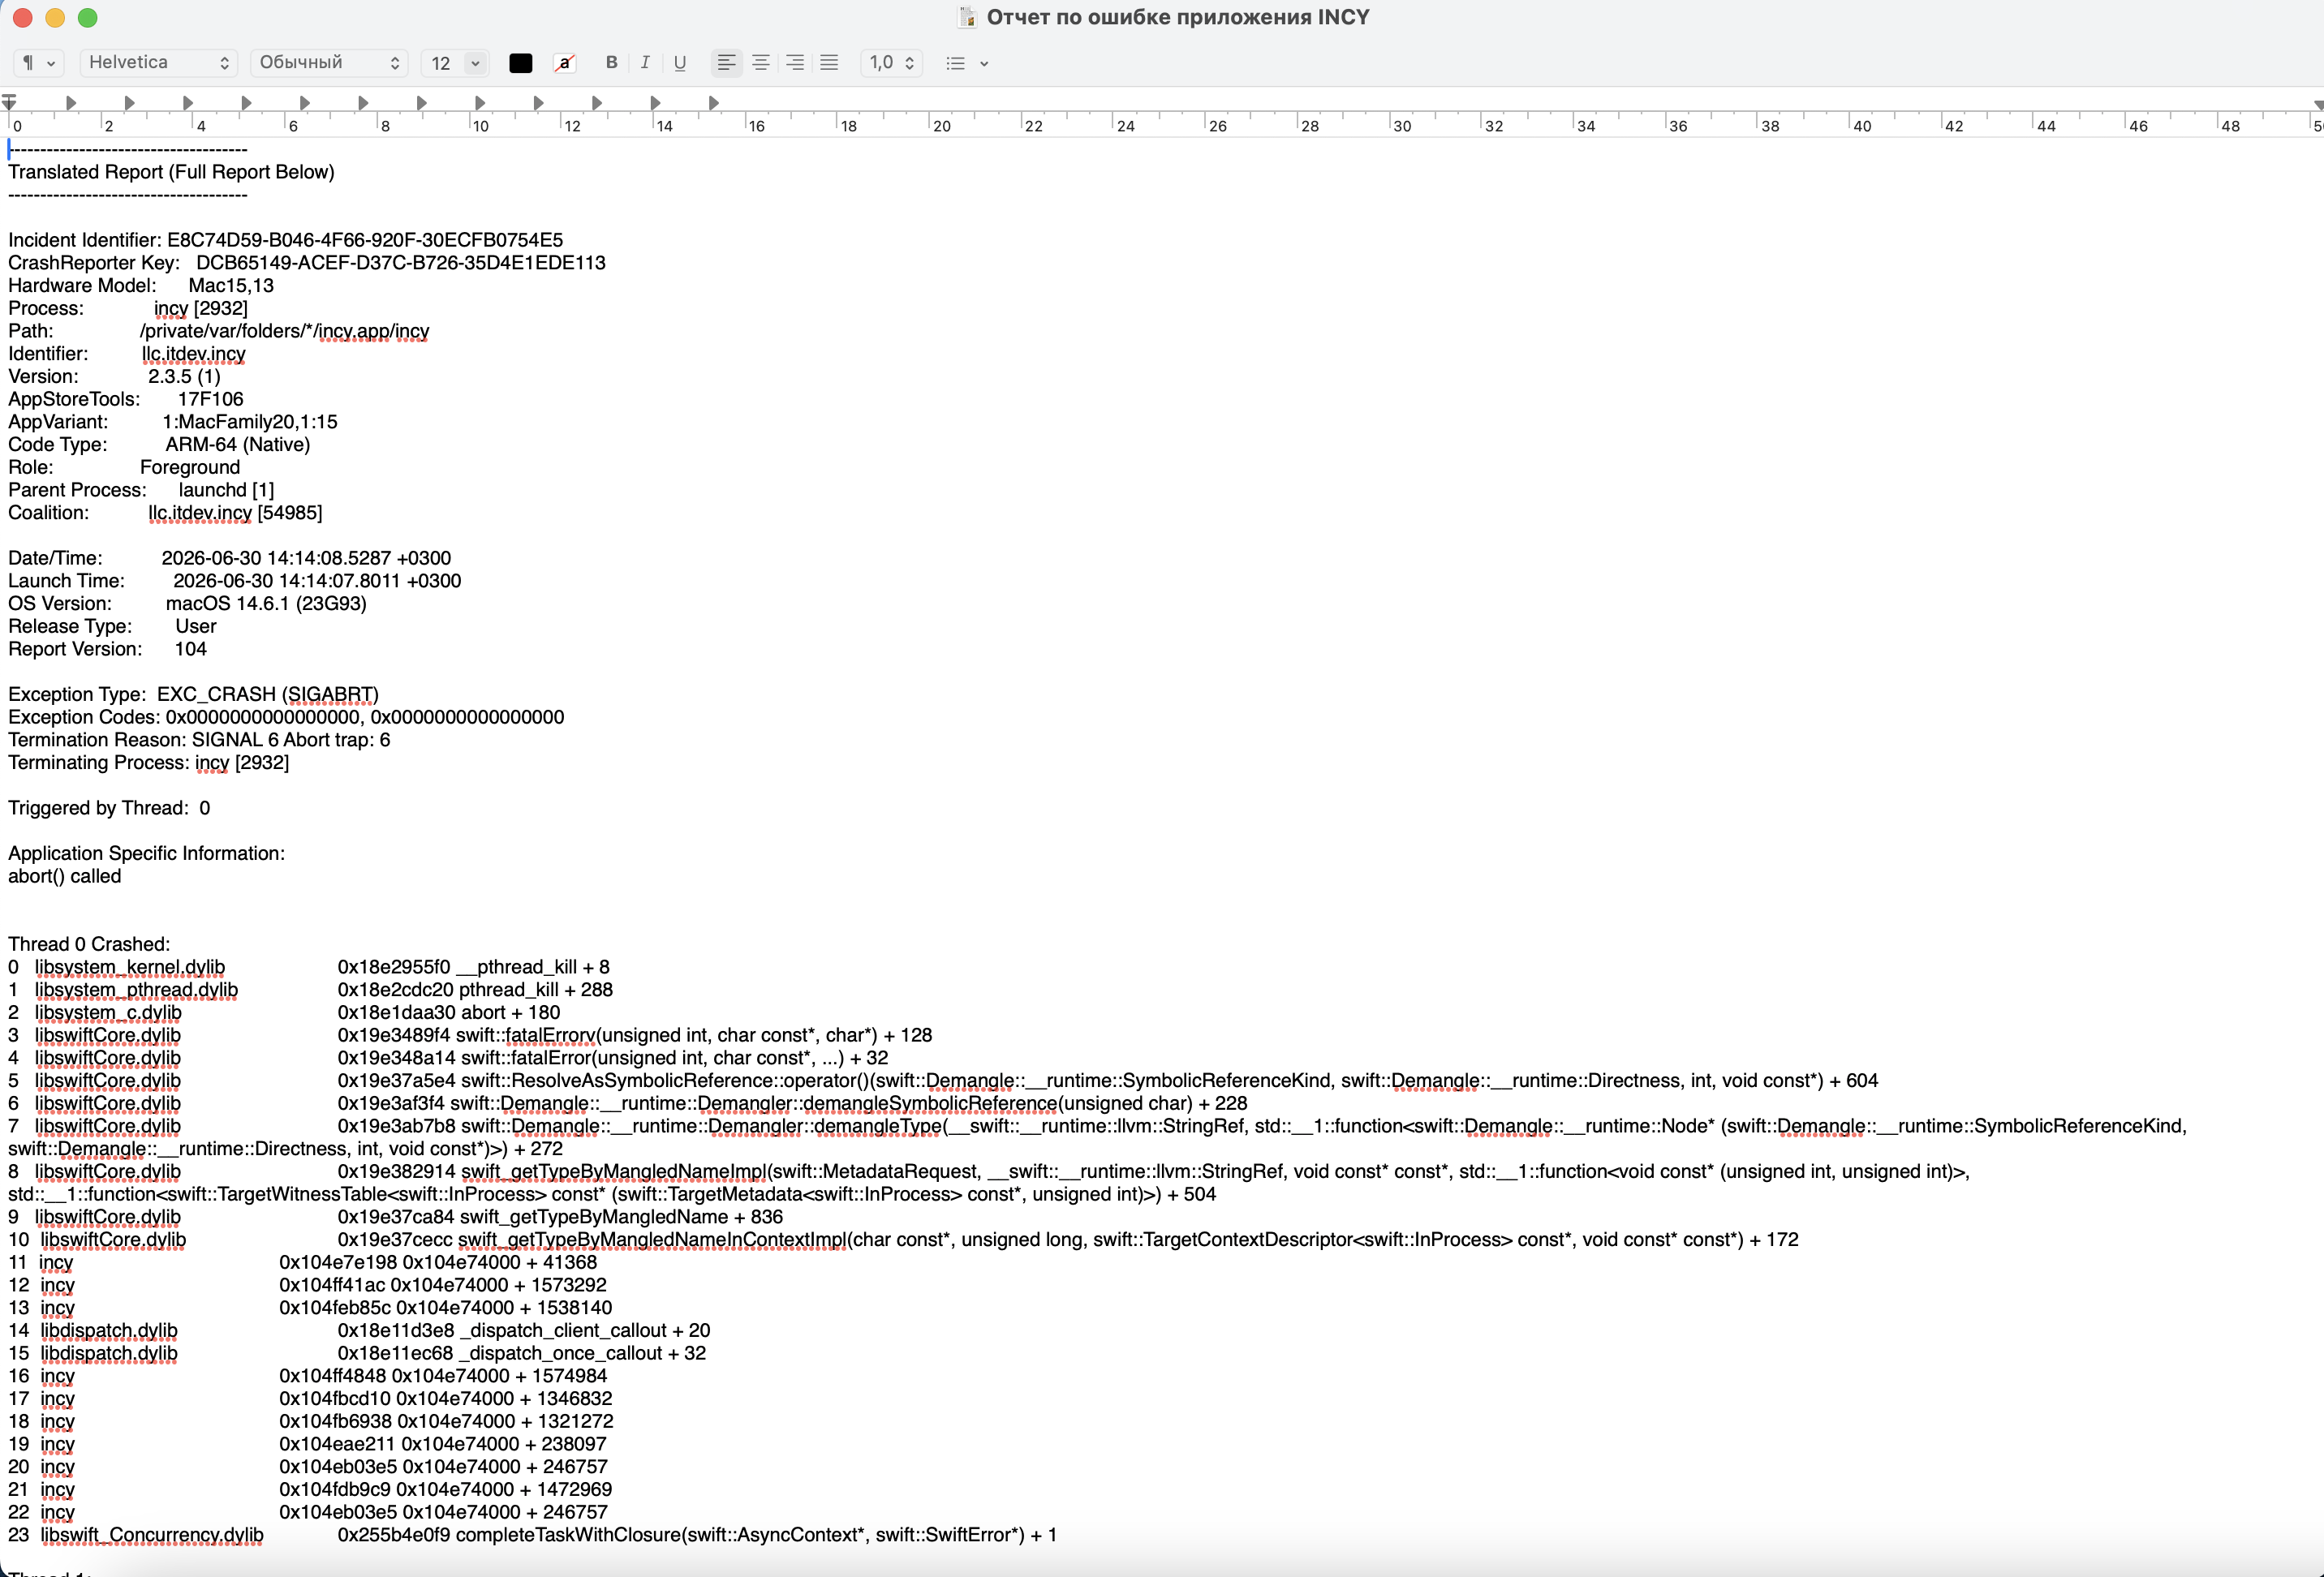Screen dimensions: 2324x1577
Task: Click the window title Отчет по ошибке приложения INCY
Action: (x=1178, y=17)
